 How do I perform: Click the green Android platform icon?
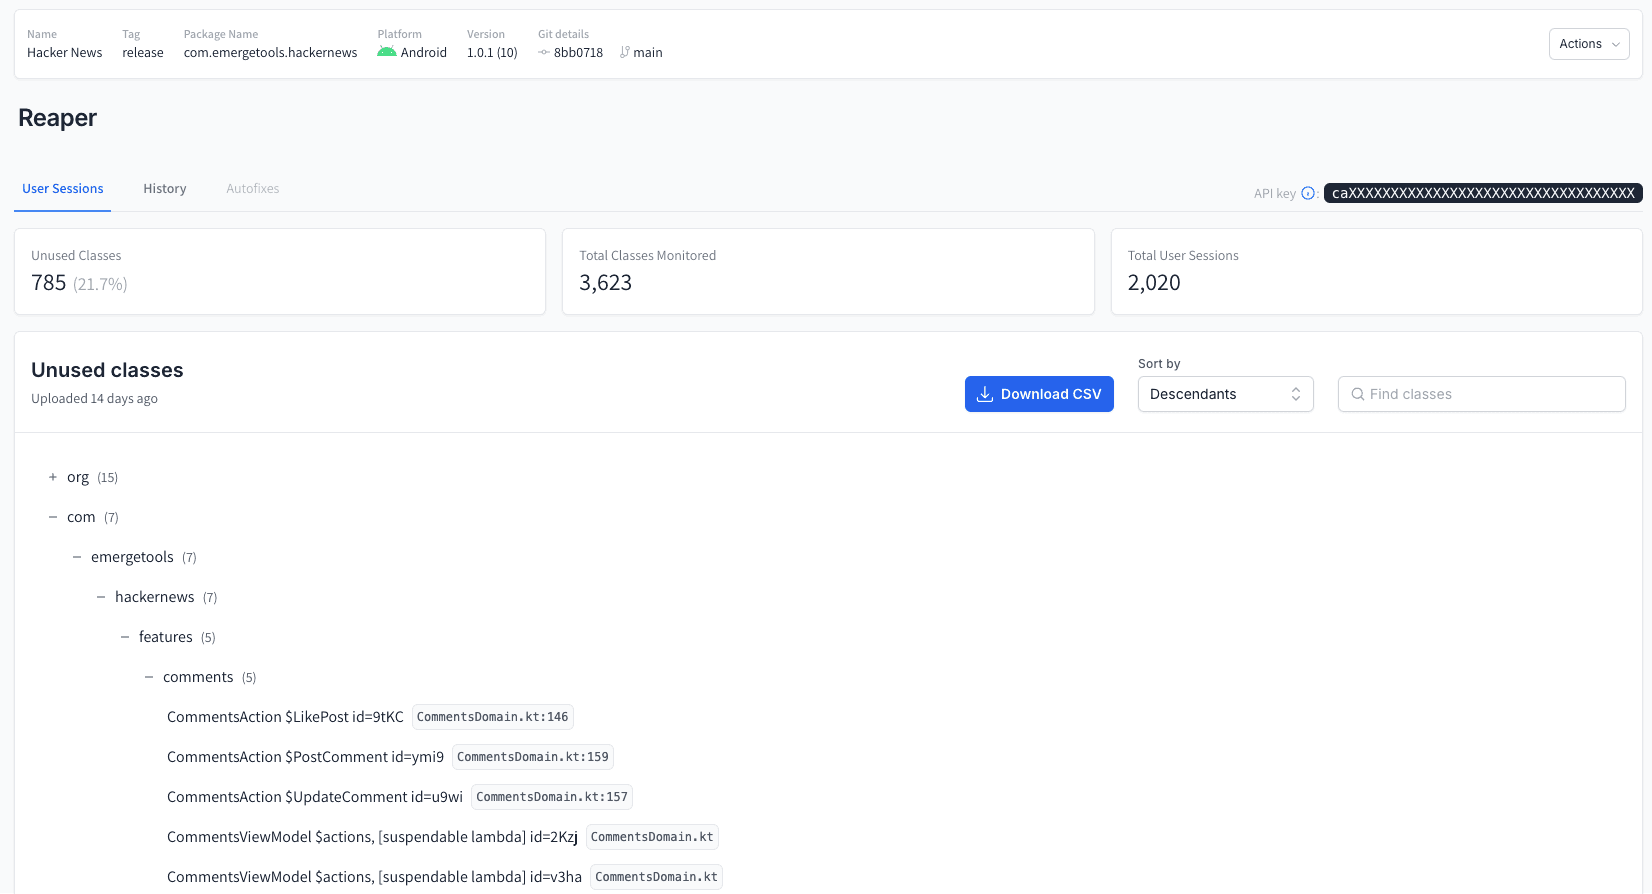pyautogui.click(x=386, y=52)
